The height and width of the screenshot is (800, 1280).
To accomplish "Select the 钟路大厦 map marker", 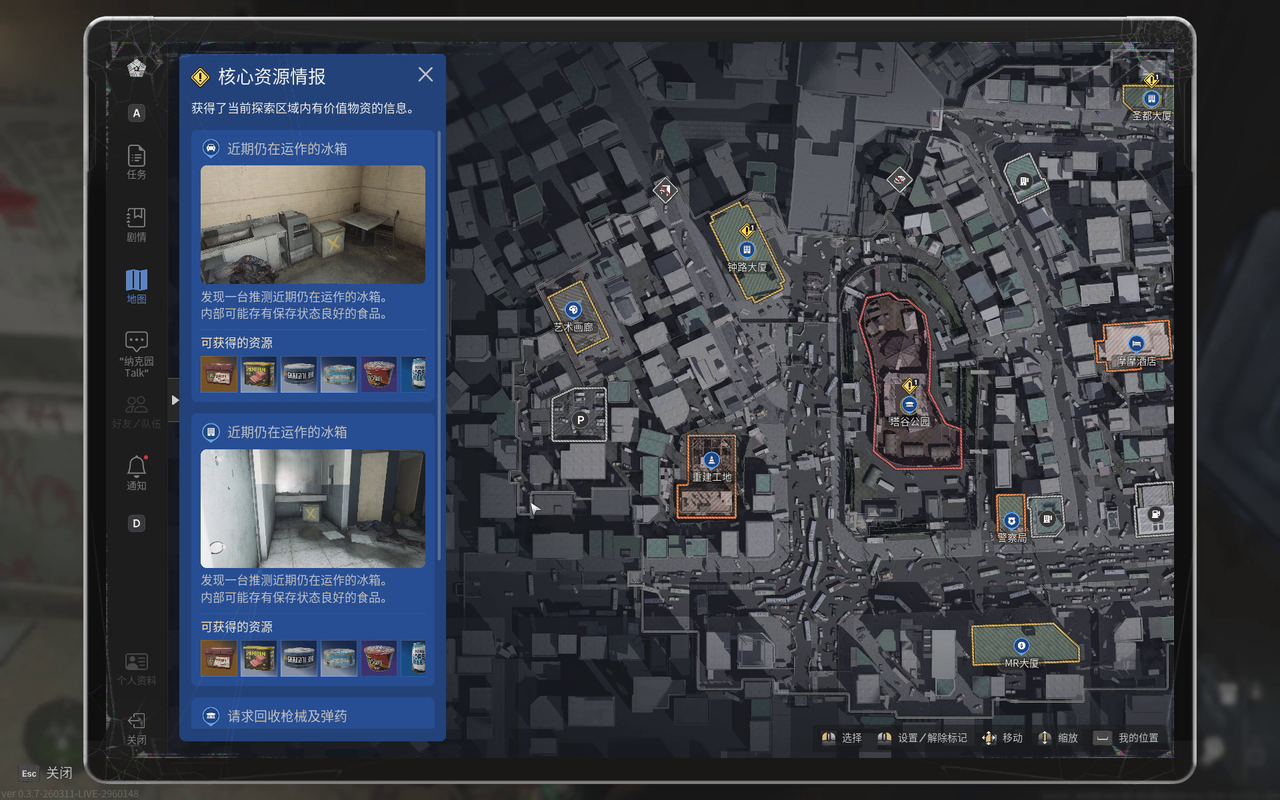I will pos(746,249).
